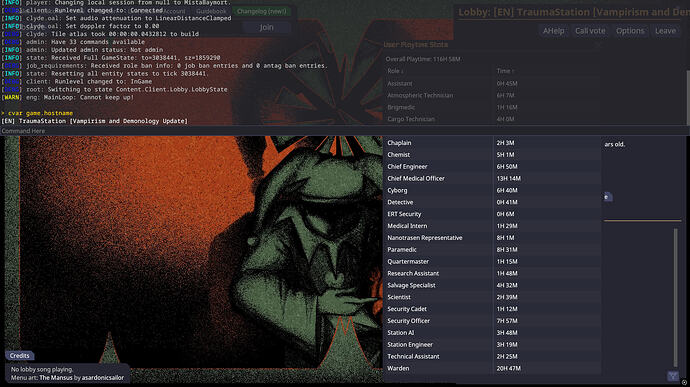Click the 'Have 33 commands available' console line
Image resolution: width=690 pixels, height=387 pixels.
pyautogui.click(x=73, y=42)
